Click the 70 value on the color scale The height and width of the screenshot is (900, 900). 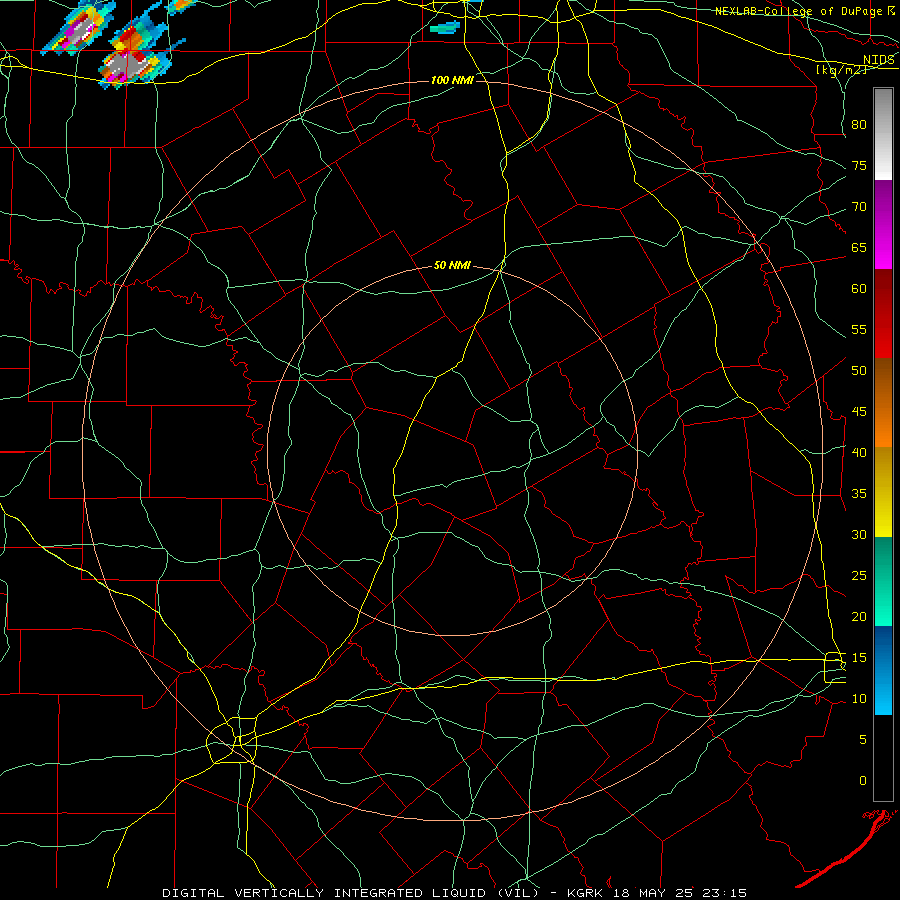pos(859,207)
